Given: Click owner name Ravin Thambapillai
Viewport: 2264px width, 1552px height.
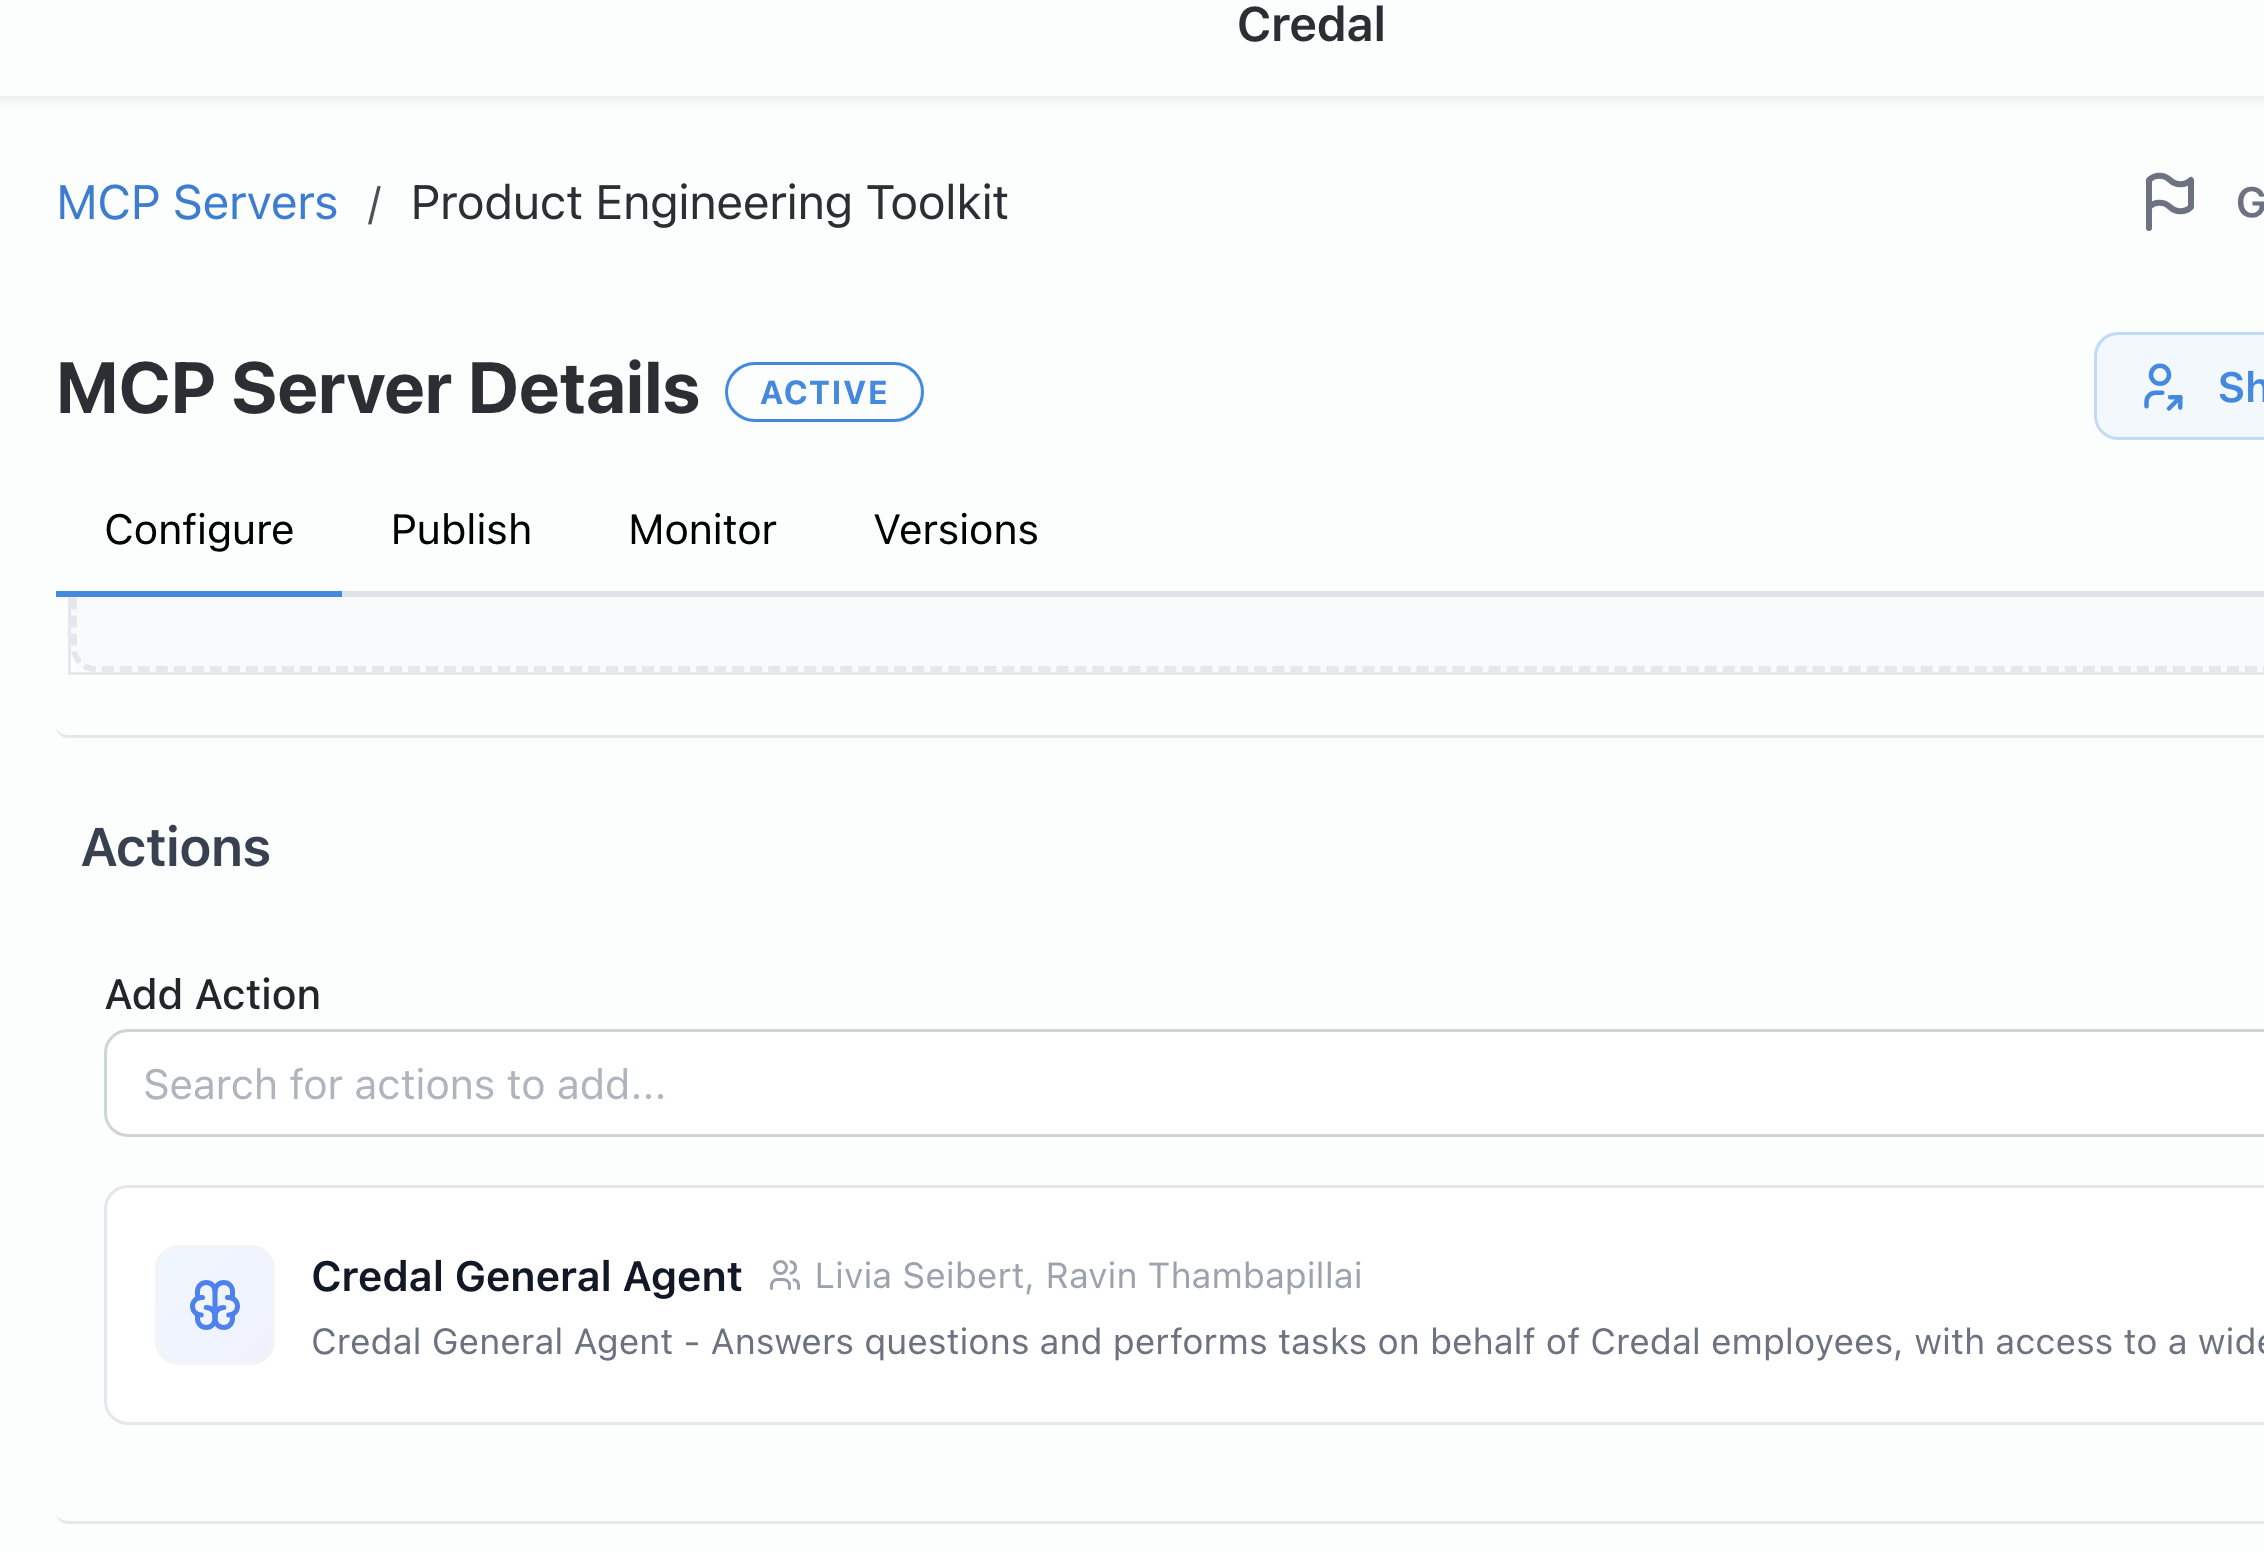Looking at the screenshot, I should [1203, 1275].
